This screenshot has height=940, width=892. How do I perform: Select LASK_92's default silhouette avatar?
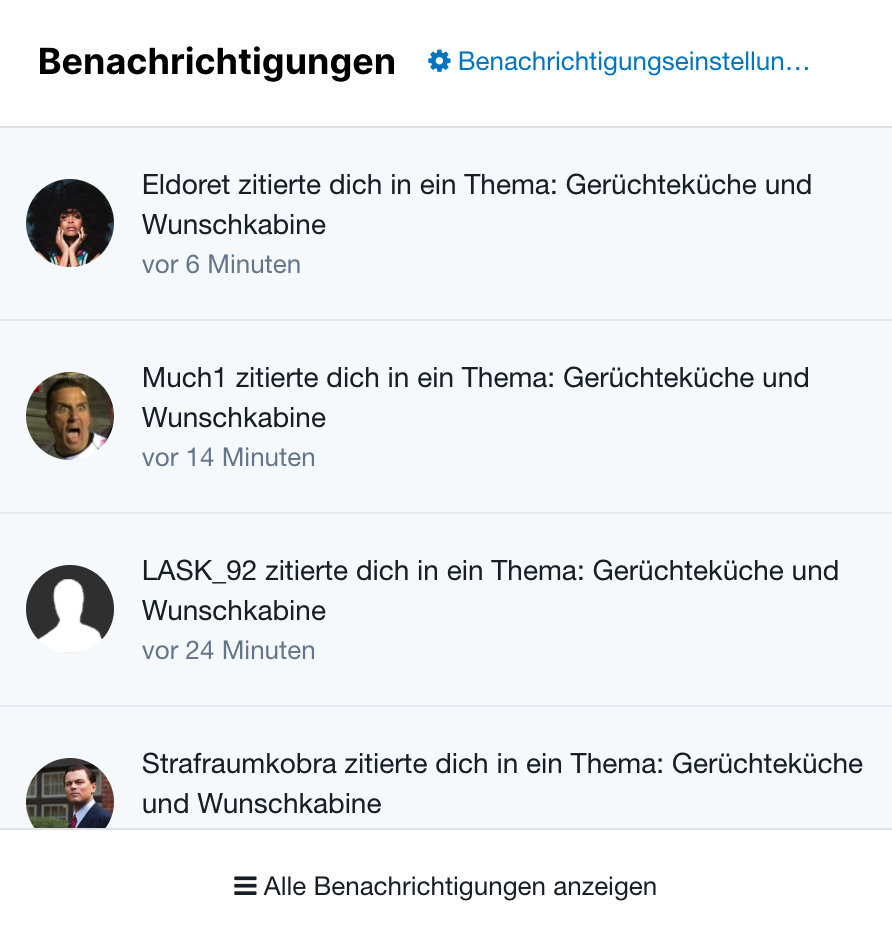70,609
